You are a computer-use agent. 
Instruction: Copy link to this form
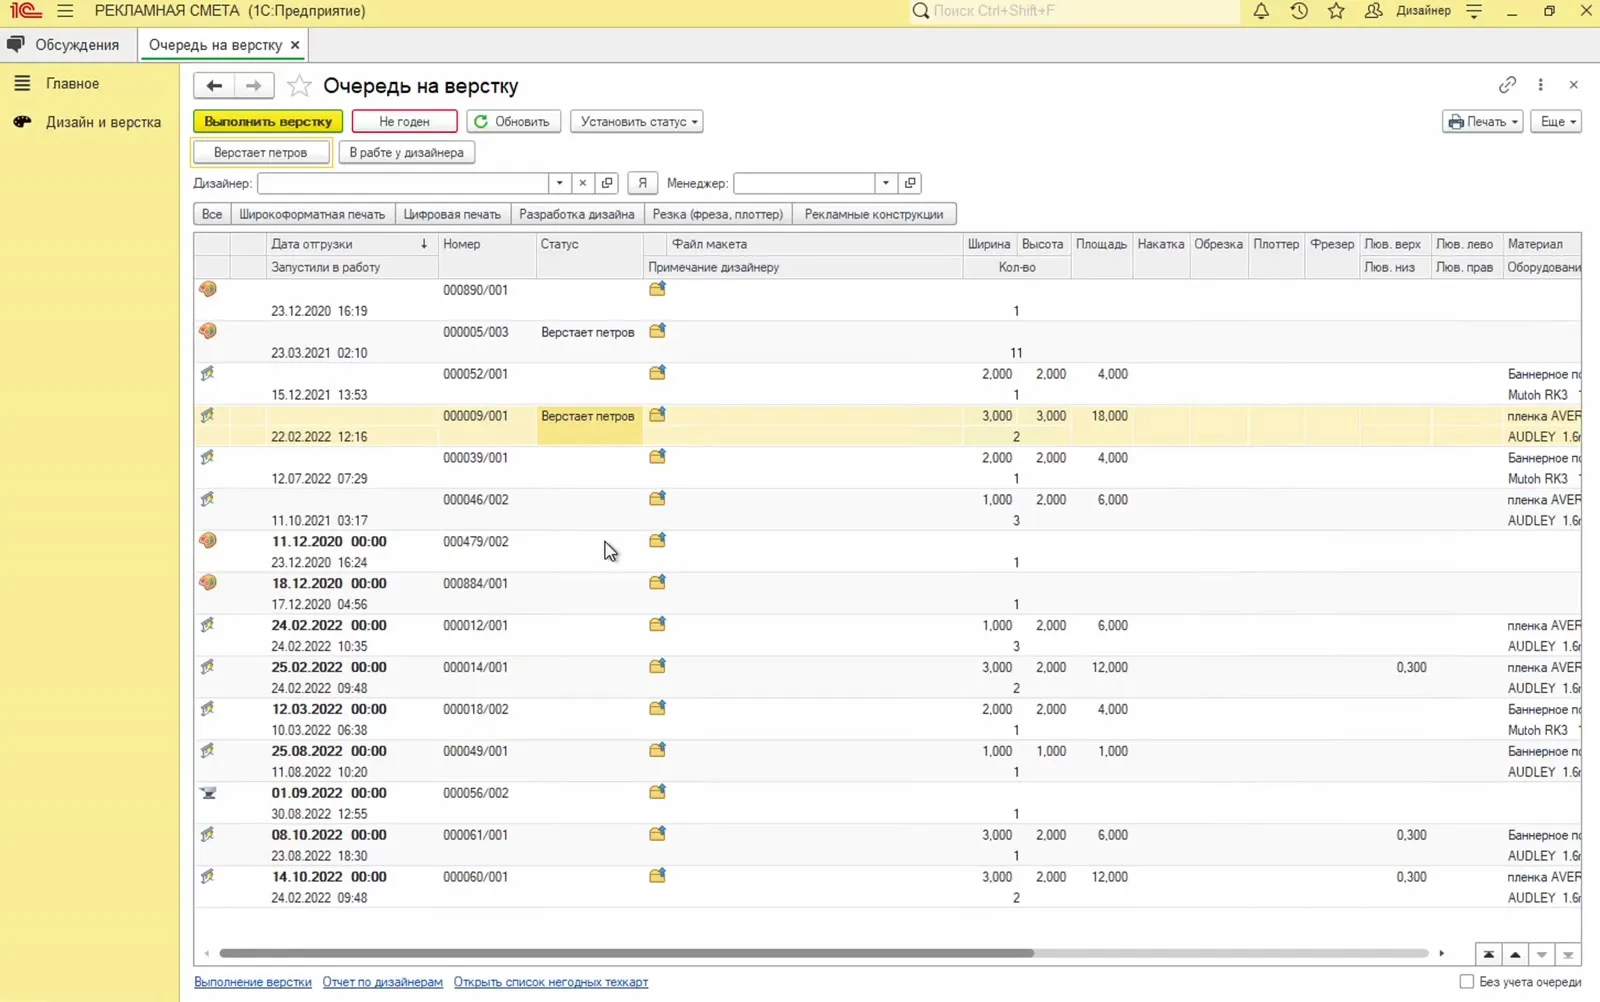tap(1507, 85)
